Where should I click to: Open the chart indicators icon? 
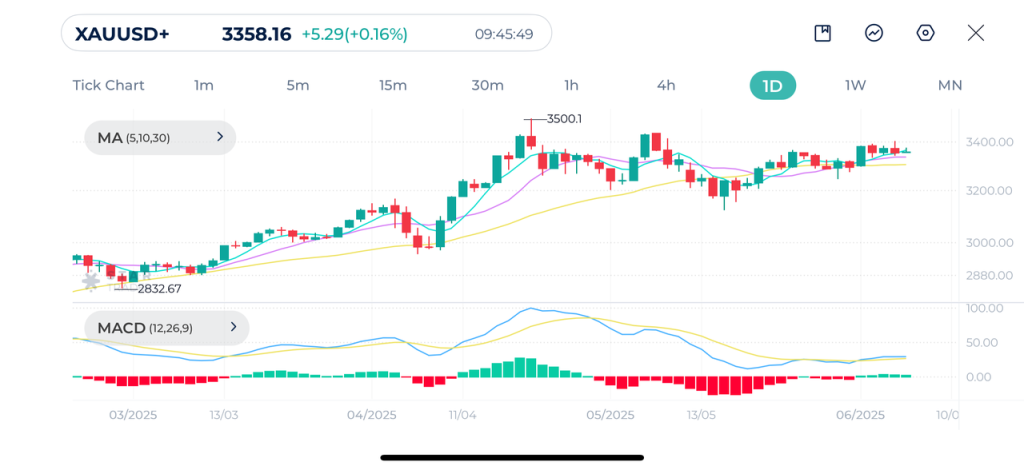click(x=874, y=33)
